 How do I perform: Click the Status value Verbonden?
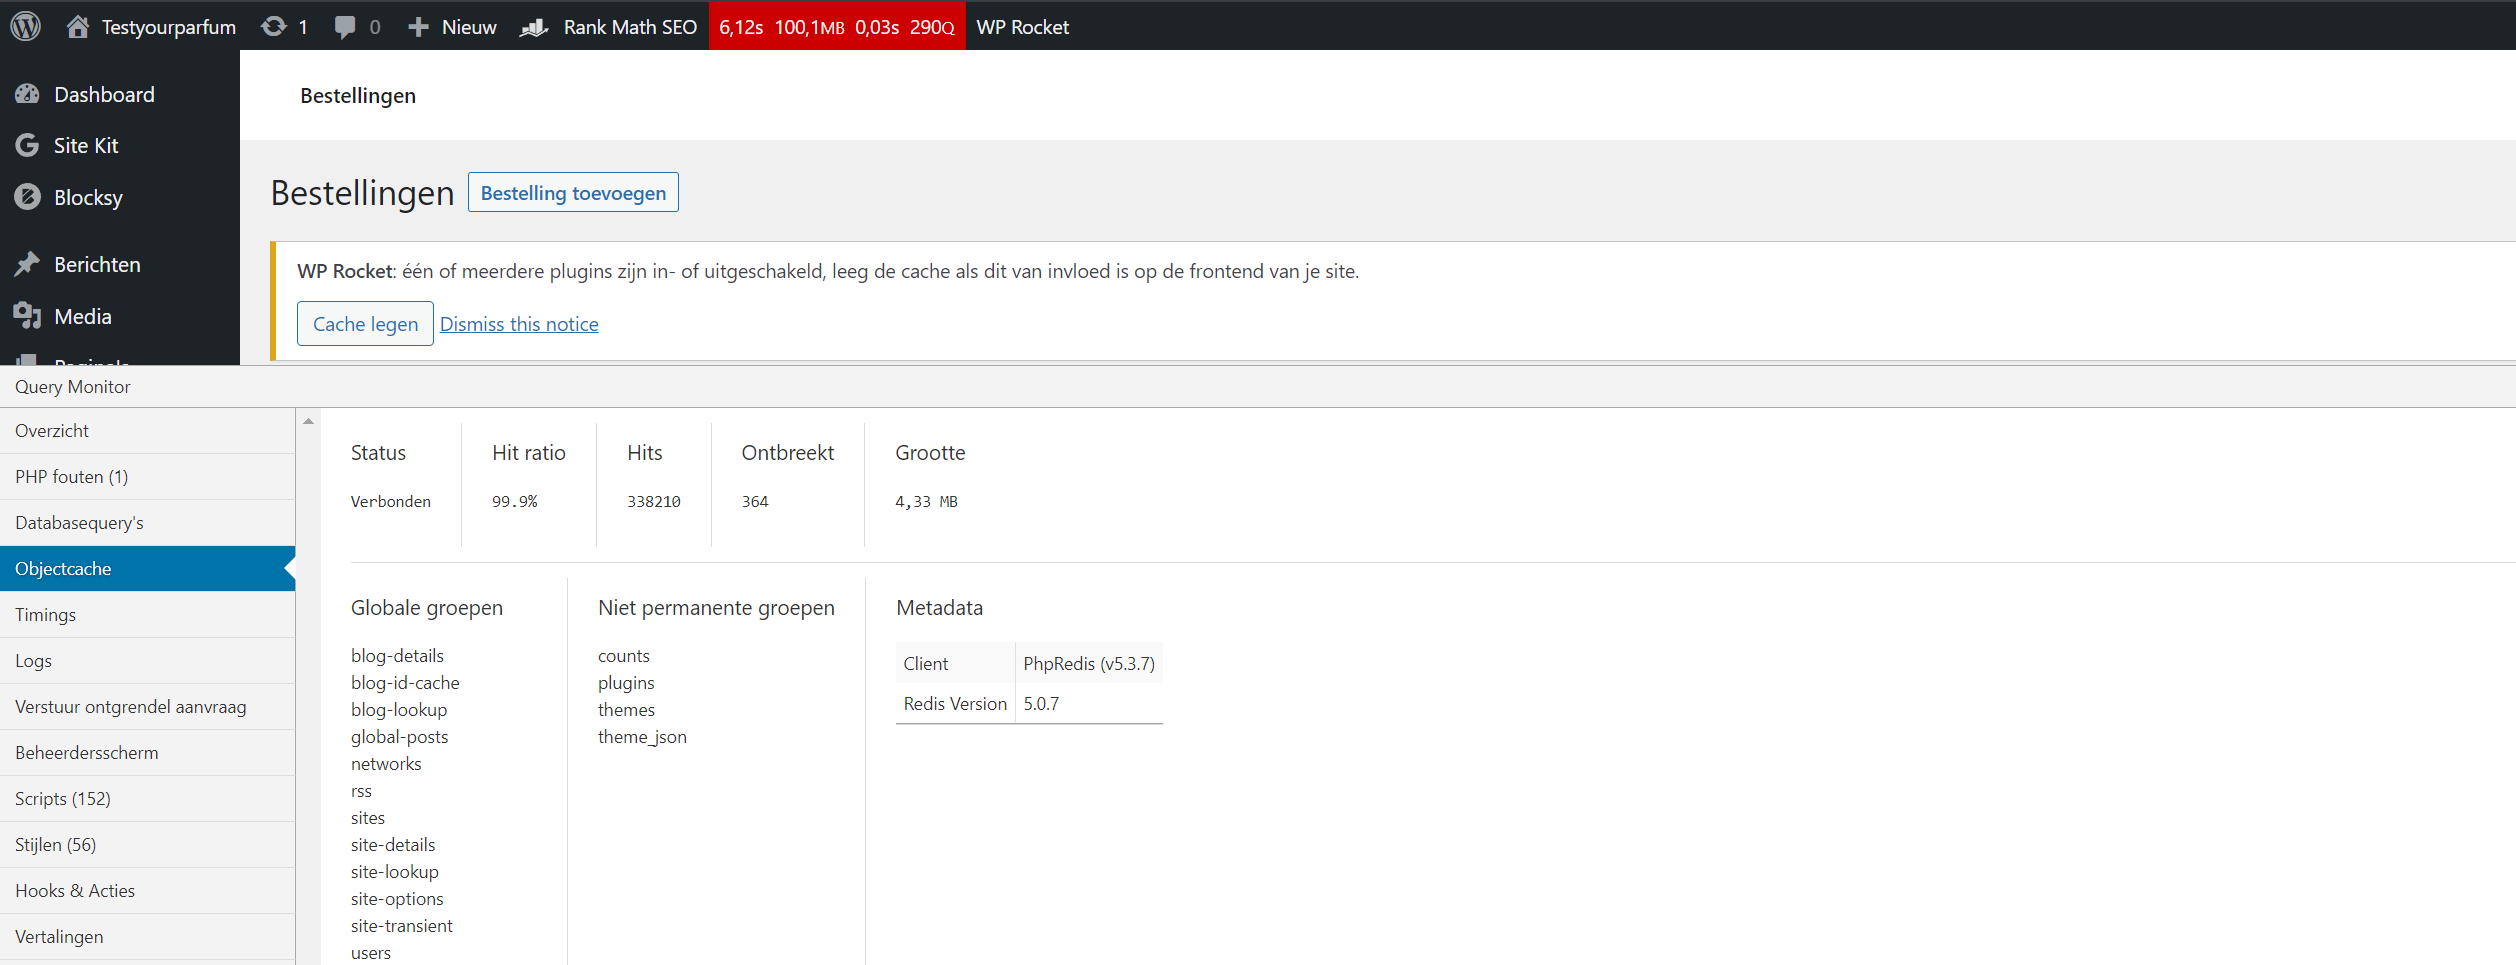[x=390, y=501]
